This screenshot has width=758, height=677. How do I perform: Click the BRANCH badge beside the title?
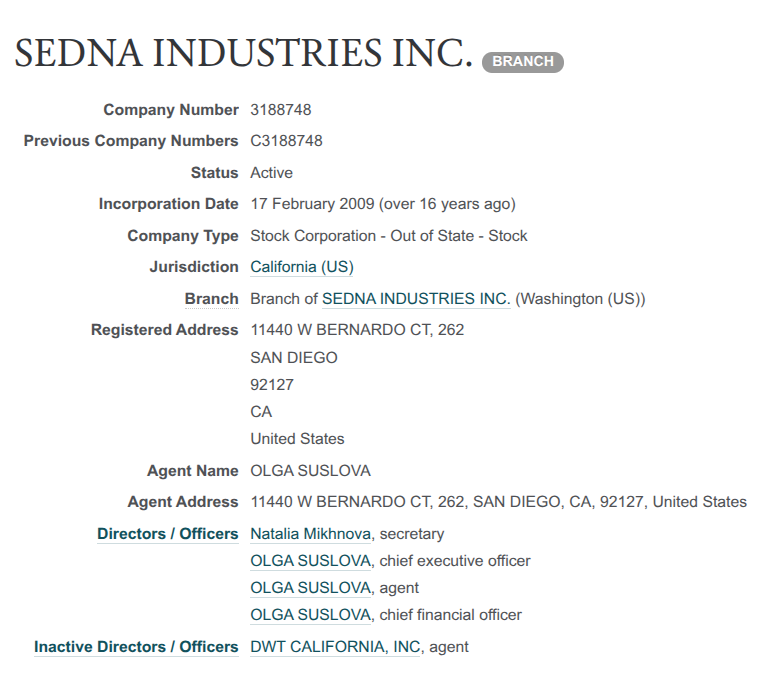tap(522, 62)
